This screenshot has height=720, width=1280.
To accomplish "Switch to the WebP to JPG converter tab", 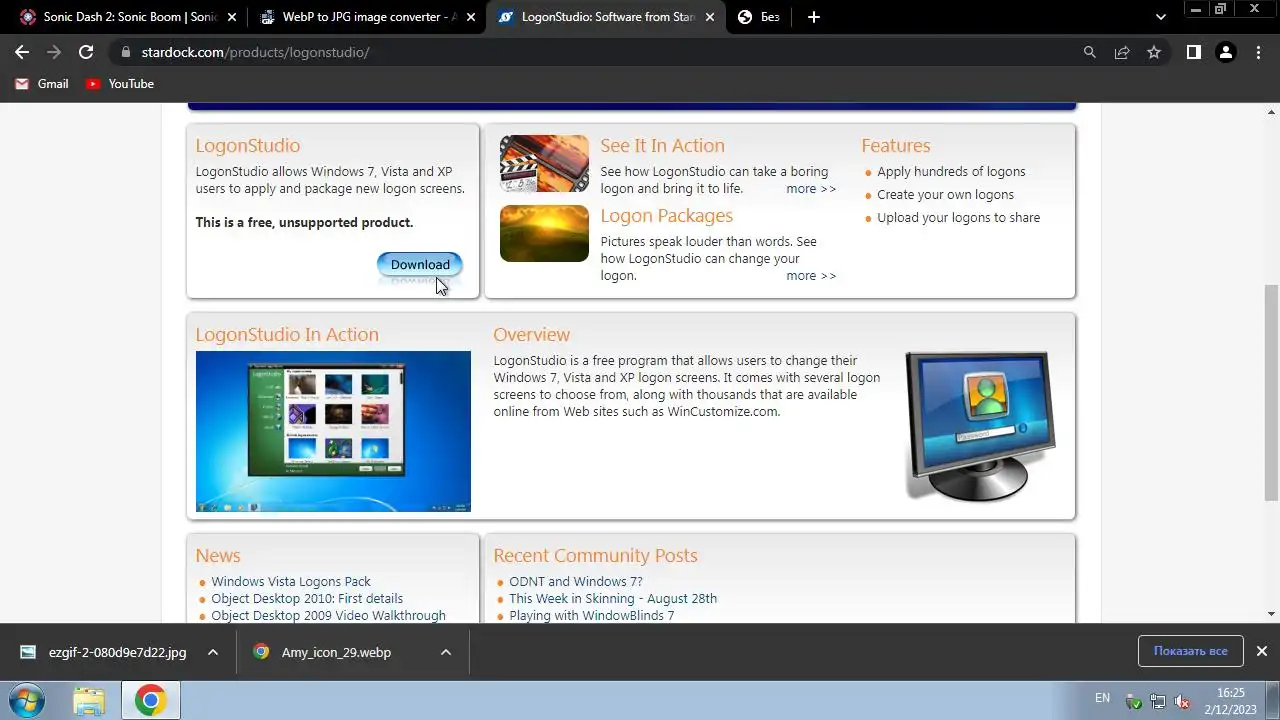I will point(366,17).
